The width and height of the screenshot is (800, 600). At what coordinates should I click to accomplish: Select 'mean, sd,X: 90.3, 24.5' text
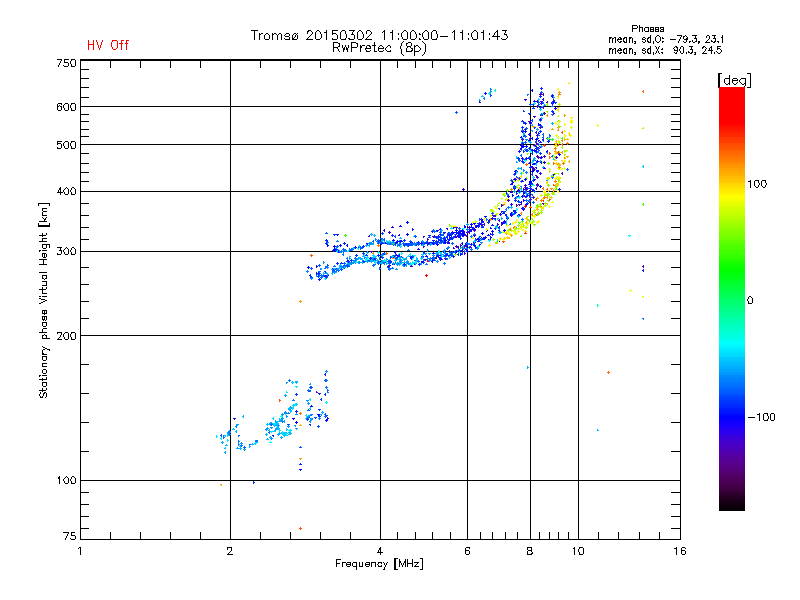[665, 50]
